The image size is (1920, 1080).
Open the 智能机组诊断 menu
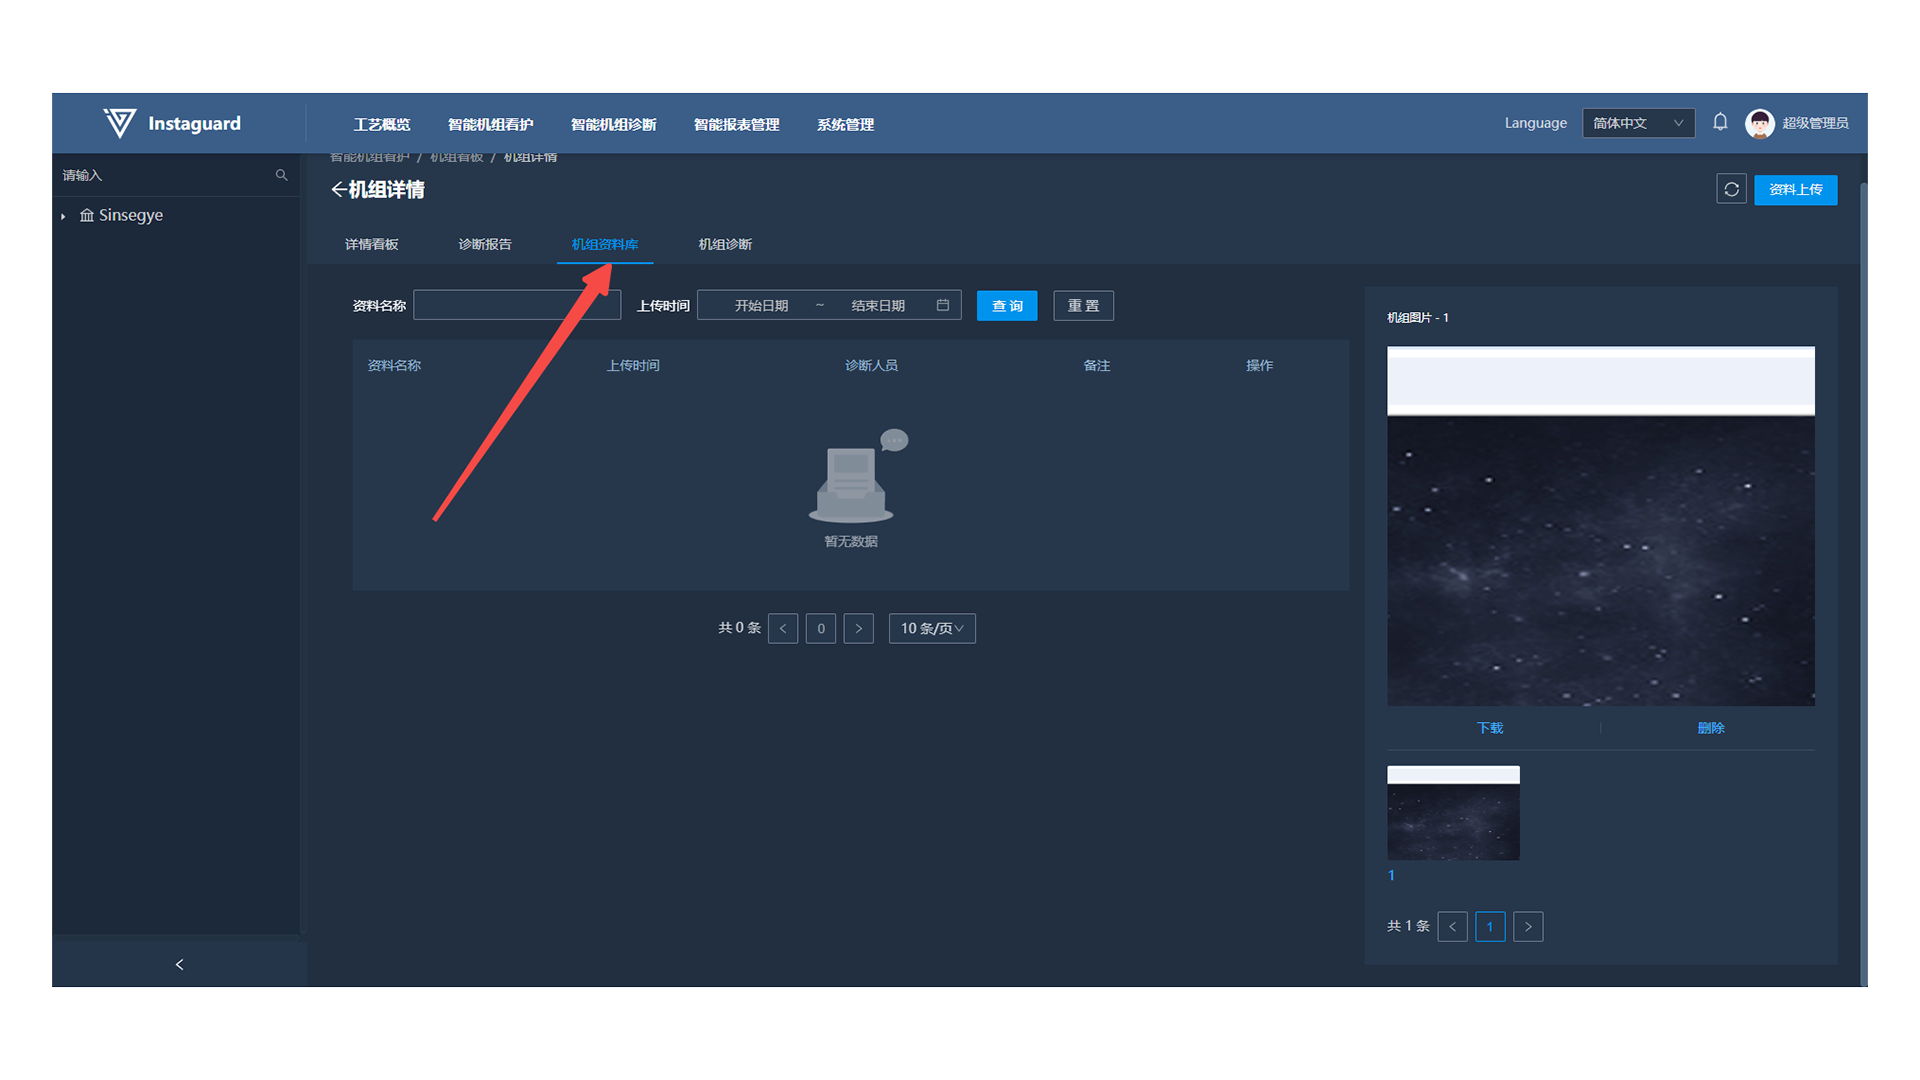pyautogui.click(x=613, y=124)
